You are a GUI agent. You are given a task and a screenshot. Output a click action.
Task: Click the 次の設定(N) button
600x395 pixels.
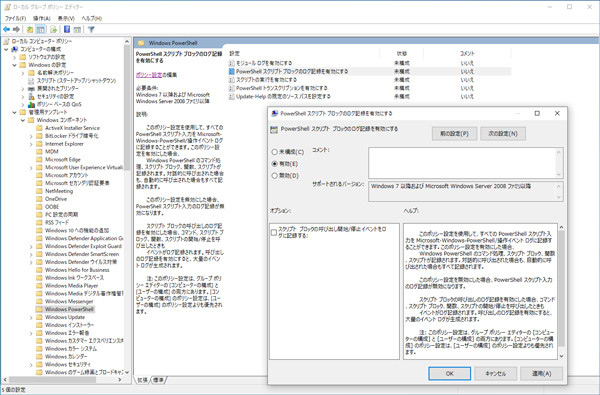click(503, 134)
